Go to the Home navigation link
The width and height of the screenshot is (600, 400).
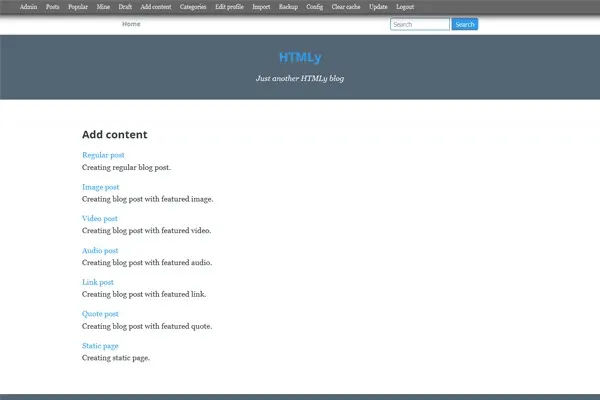pos(131,24)
